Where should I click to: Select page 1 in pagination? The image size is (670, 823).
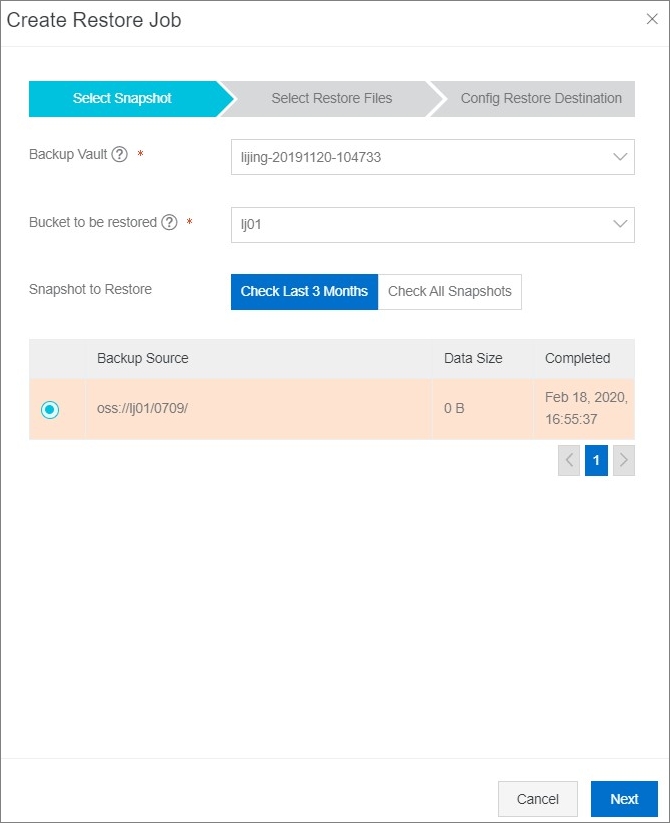(x=596, y=460)
